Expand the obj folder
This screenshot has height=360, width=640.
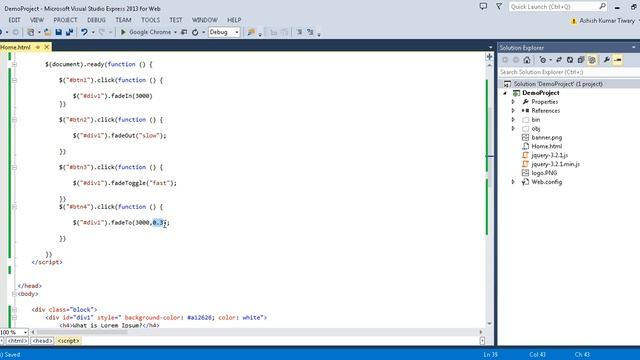point(513,129)
